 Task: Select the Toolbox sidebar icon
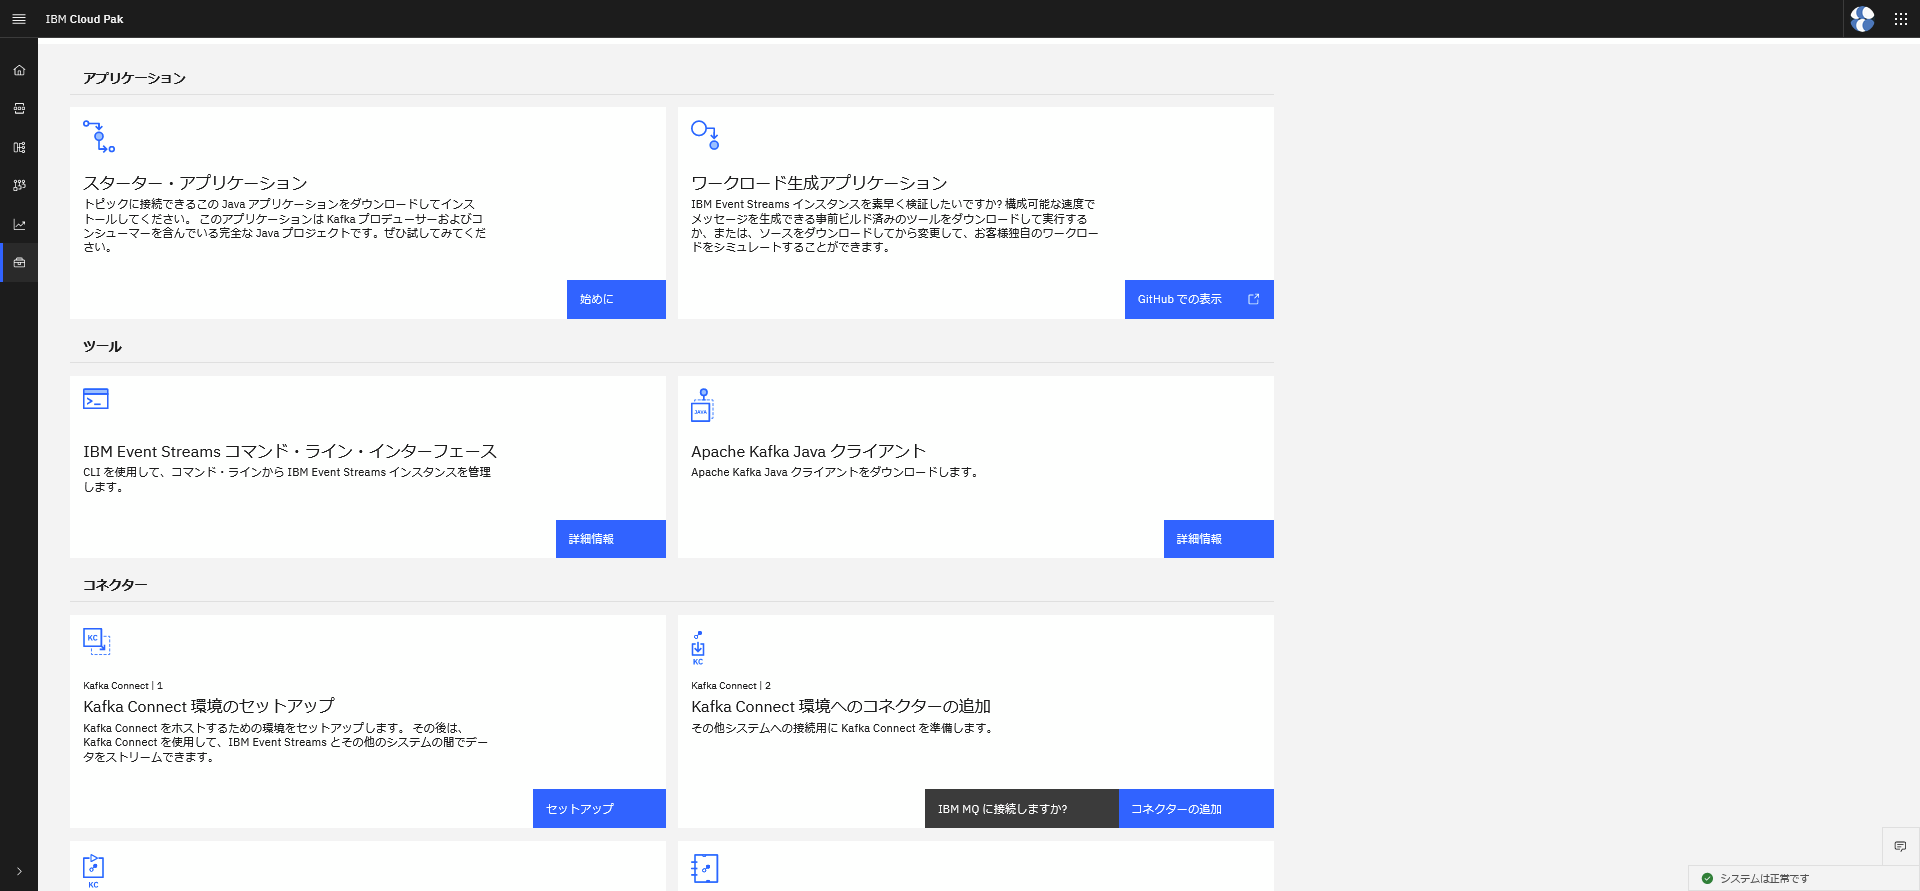tap(19, 262)
